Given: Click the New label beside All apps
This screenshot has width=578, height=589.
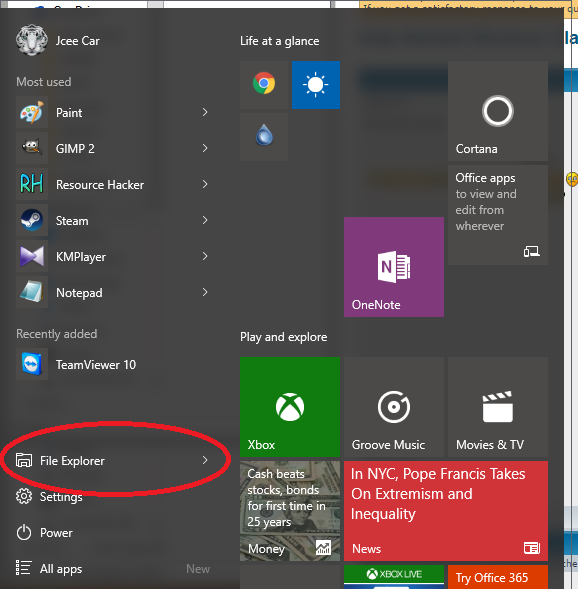Looking at the screenshot, I should point(198,569).
